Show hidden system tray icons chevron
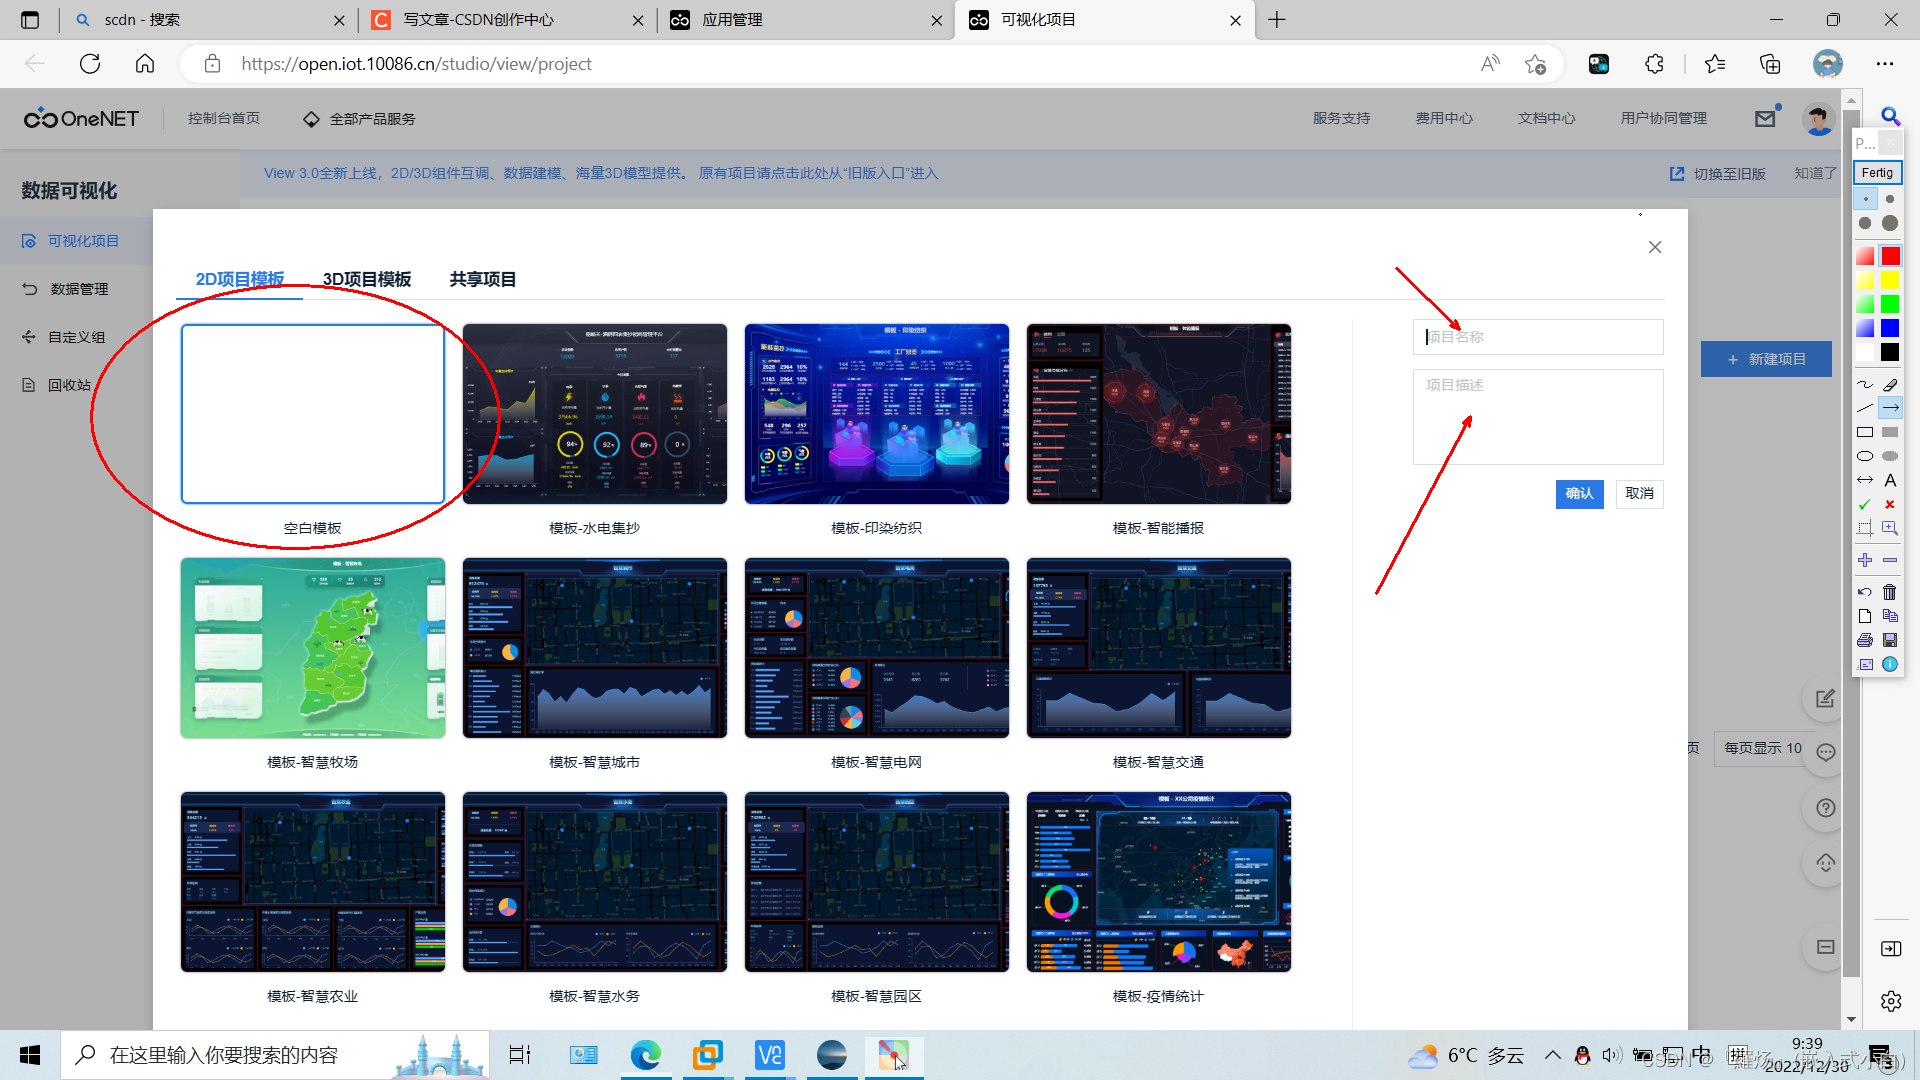Image resolution: width=1920 pixels, height=1080 pixels. (1552, 1055)
